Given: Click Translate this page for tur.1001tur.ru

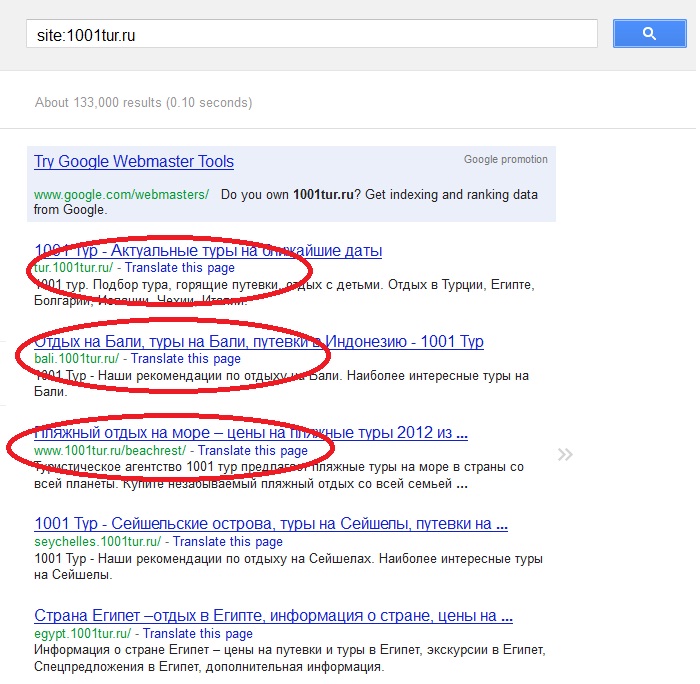Looking at the screenshot, I should (x=180, y=267).
